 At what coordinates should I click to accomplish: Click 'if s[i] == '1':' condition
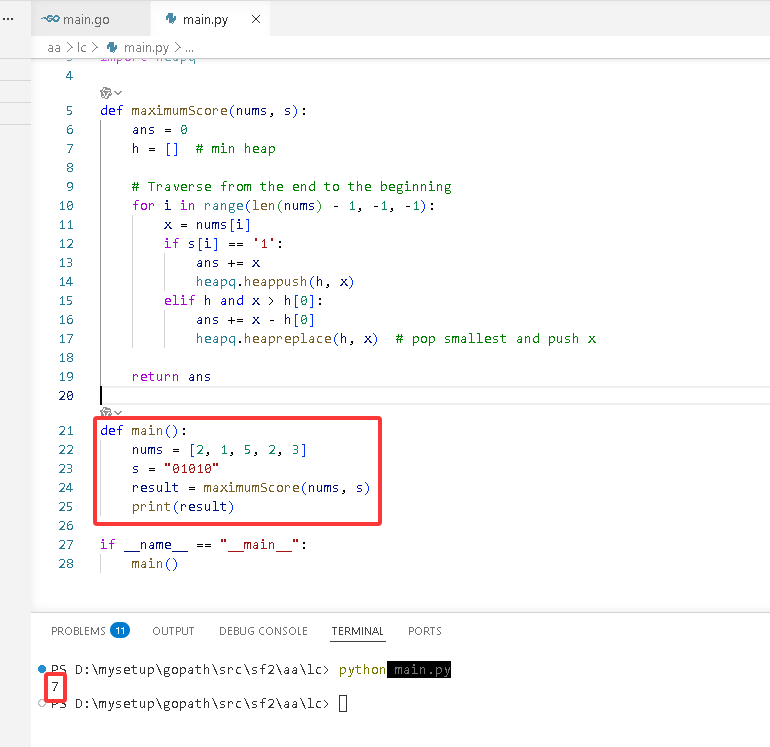click(223, 244)
